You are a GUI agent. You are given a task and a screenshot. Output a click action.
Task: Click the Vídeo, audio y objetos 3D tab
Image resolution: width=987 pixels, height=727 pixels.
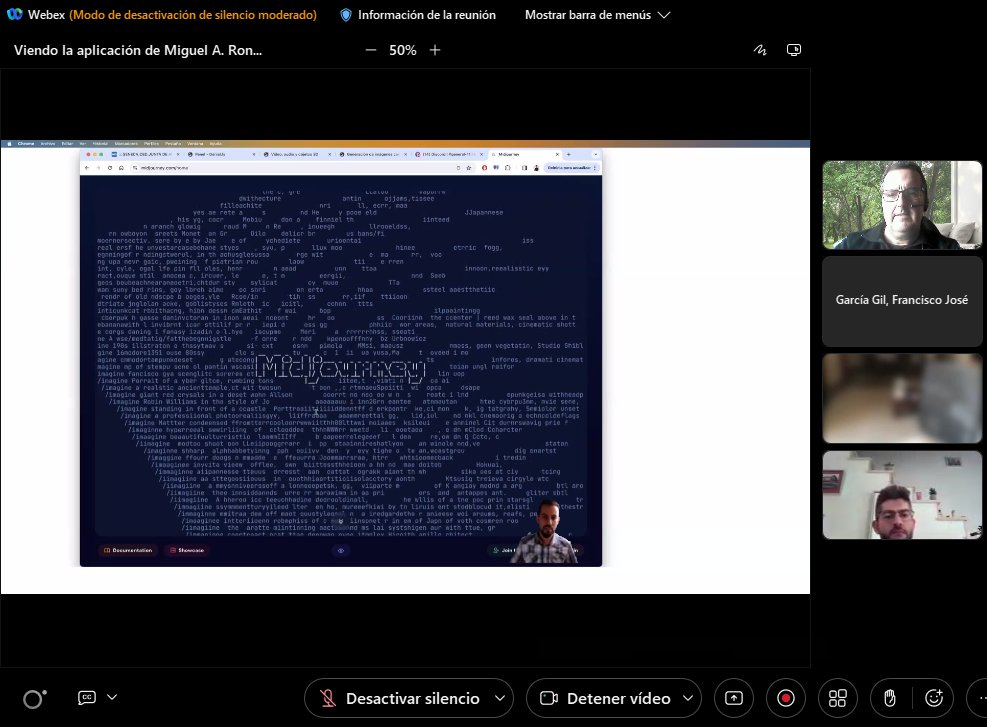point(296,154)
